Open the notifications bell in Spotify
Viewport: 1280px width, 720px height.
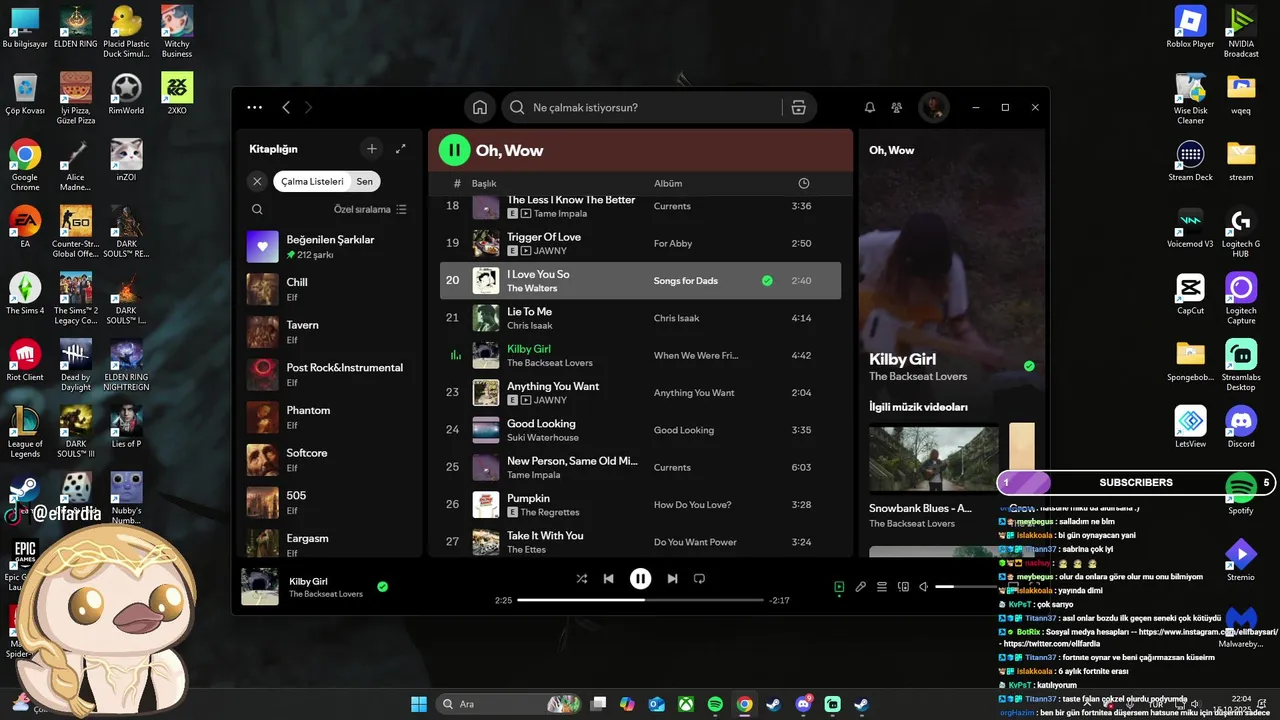870,107
